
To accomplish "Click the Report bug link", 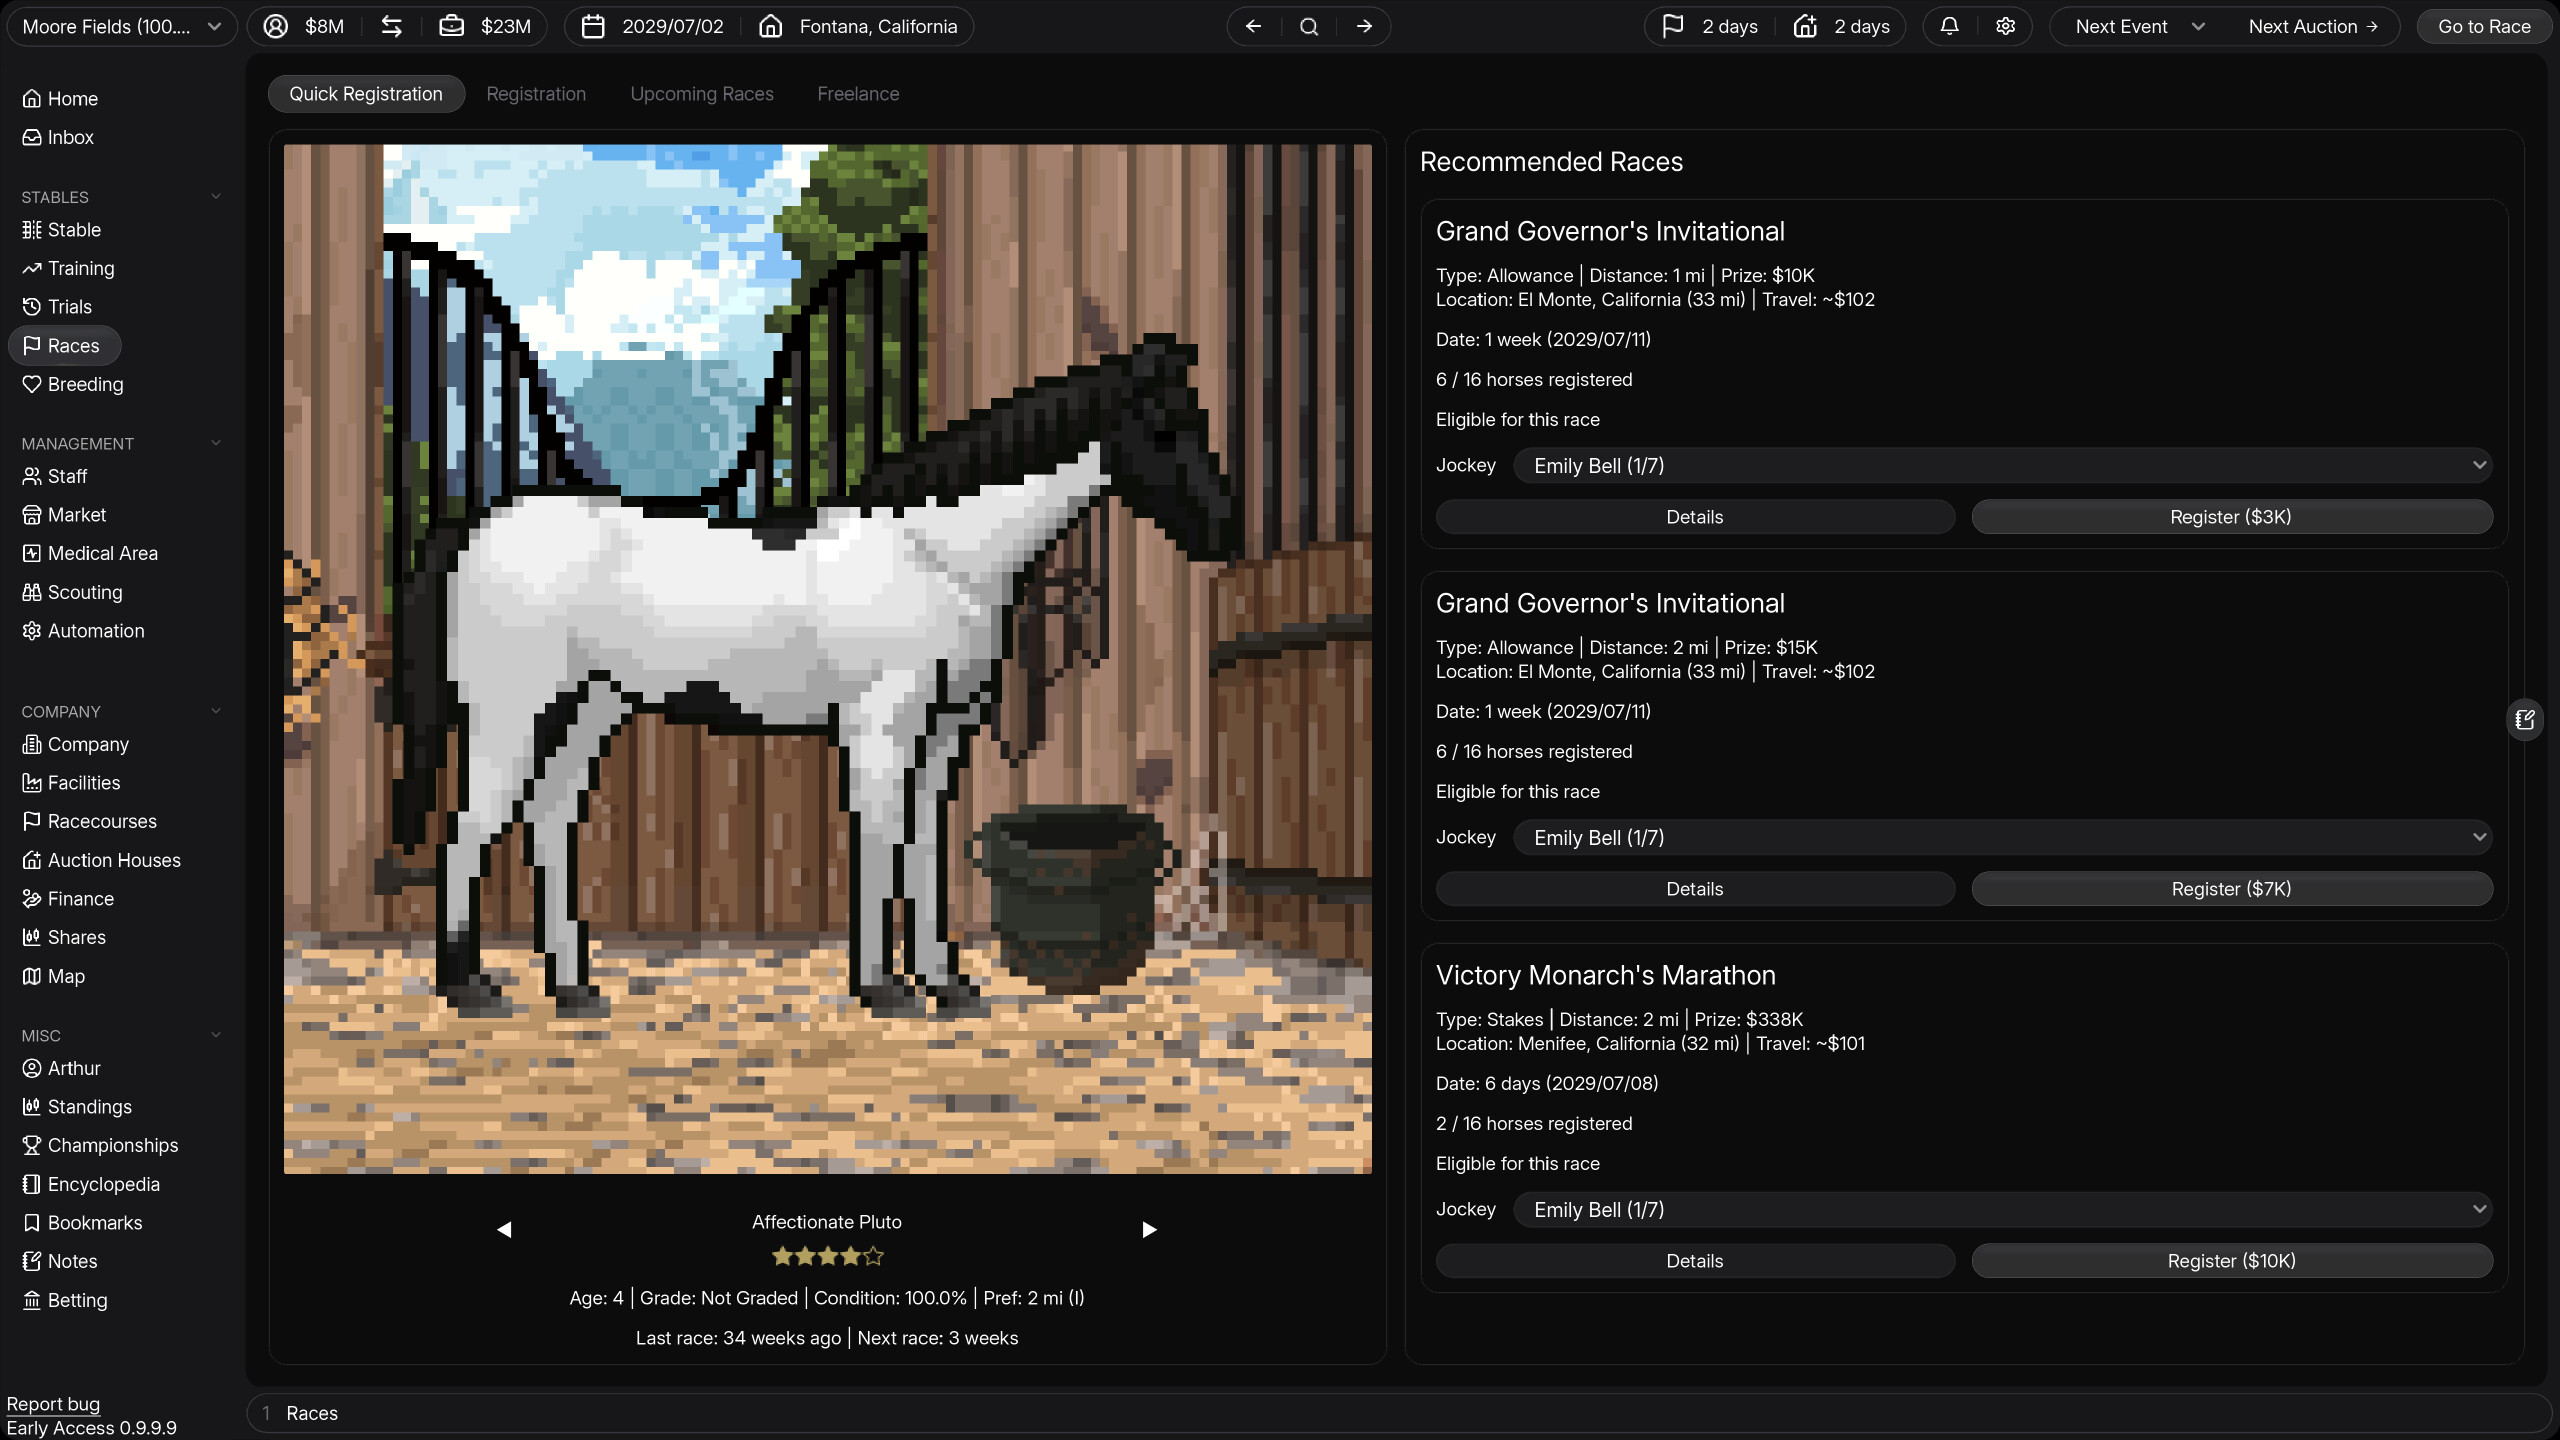I will click(53, 1404).
